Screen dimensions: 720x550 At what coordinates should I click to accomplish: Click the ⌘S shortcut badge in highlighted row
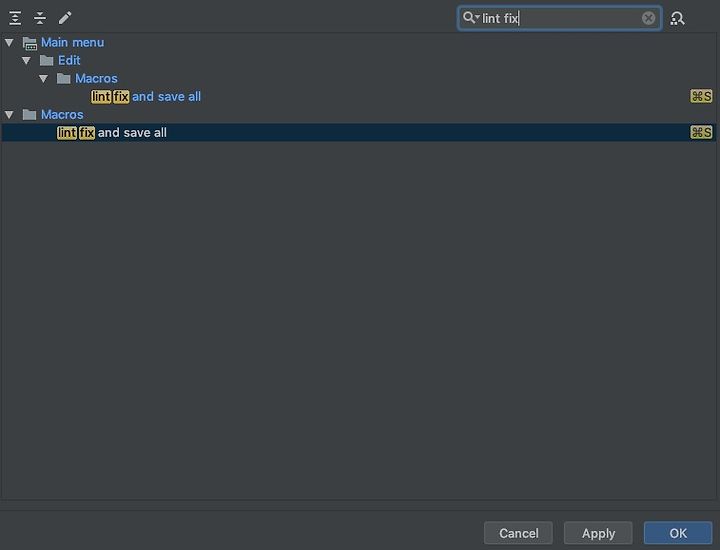701,132
